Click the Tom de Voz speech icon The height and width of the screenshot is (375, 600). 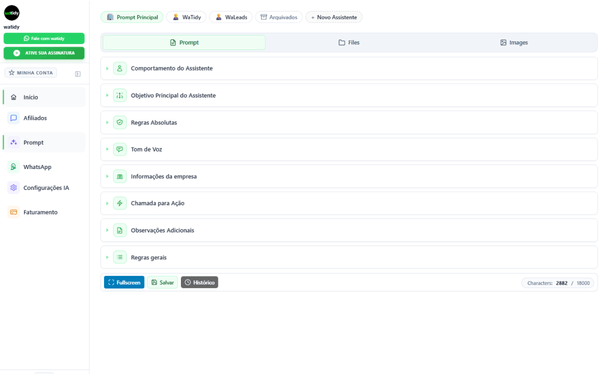120,149
